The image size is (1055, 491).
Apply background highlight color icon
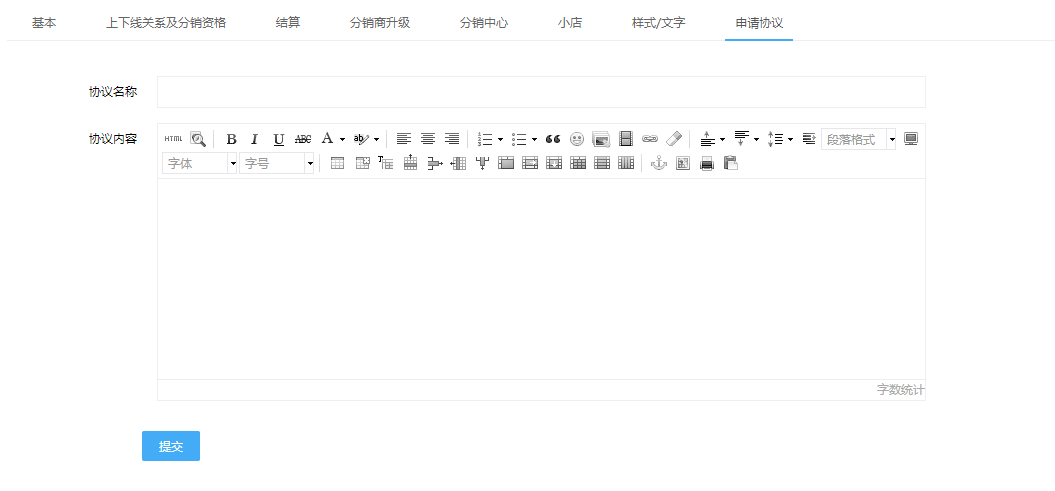[x=361, y=139]
